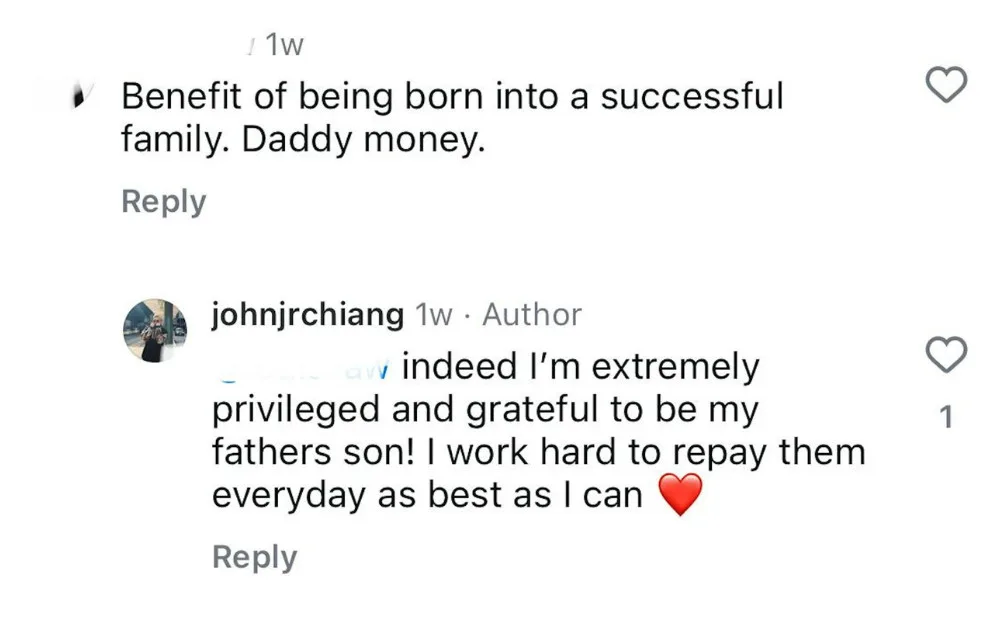Viewport: 1000px width, 623px height.
Task: Open johnjrchiang's profile picture
Action: tap(154, 330)
